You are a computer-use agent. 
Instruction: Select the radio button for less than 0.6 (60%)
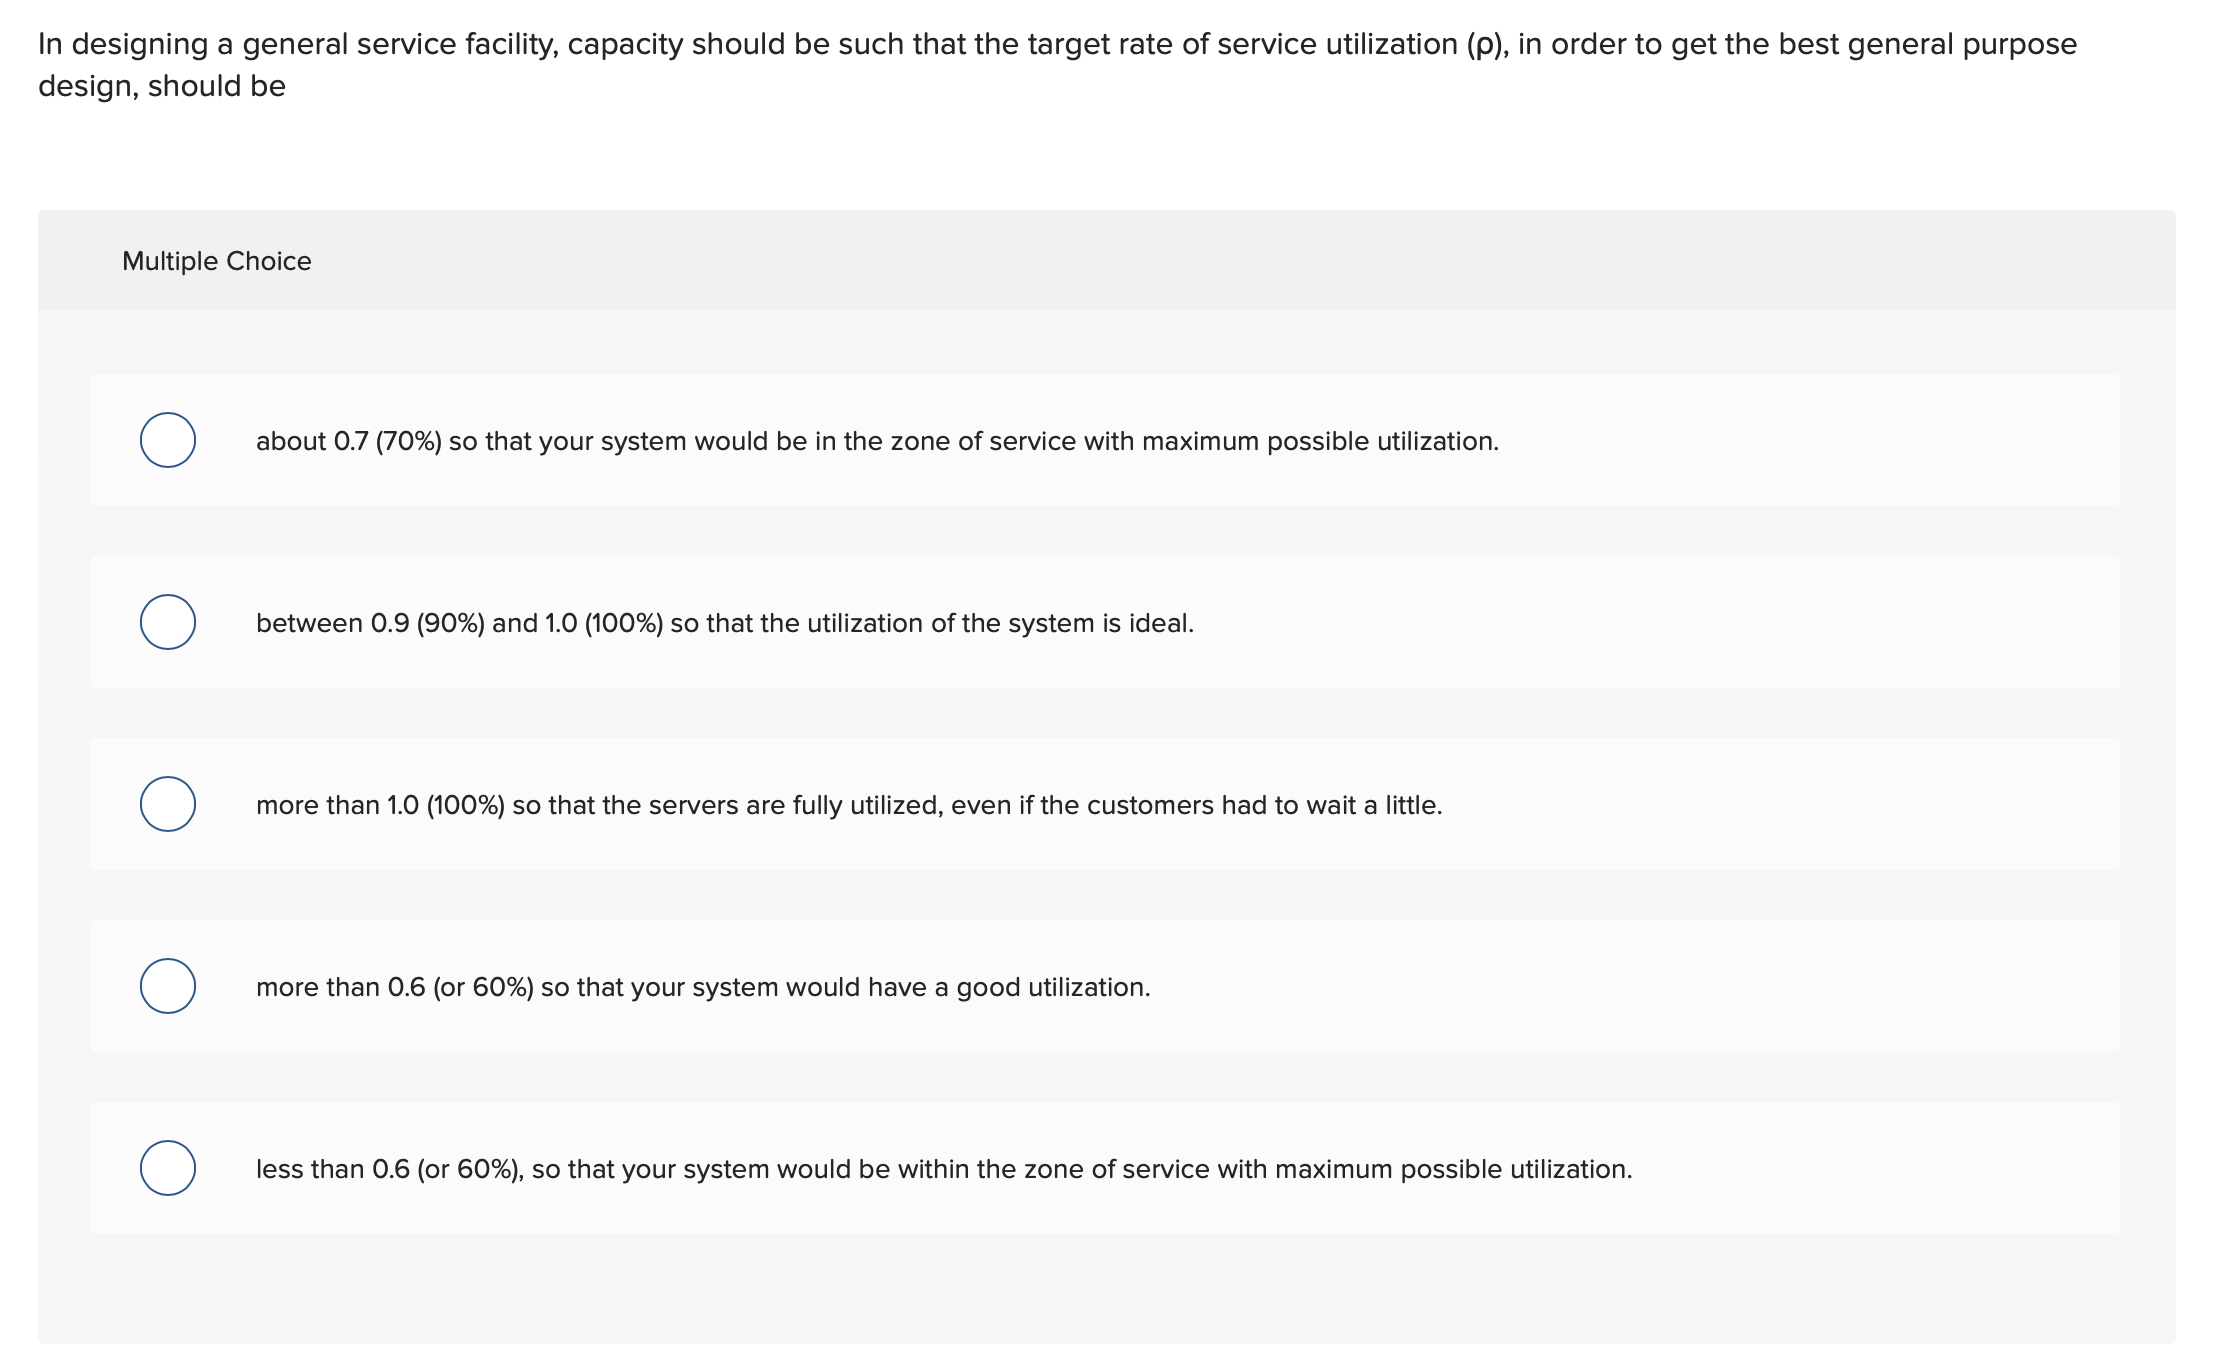tap(167, 1168)
